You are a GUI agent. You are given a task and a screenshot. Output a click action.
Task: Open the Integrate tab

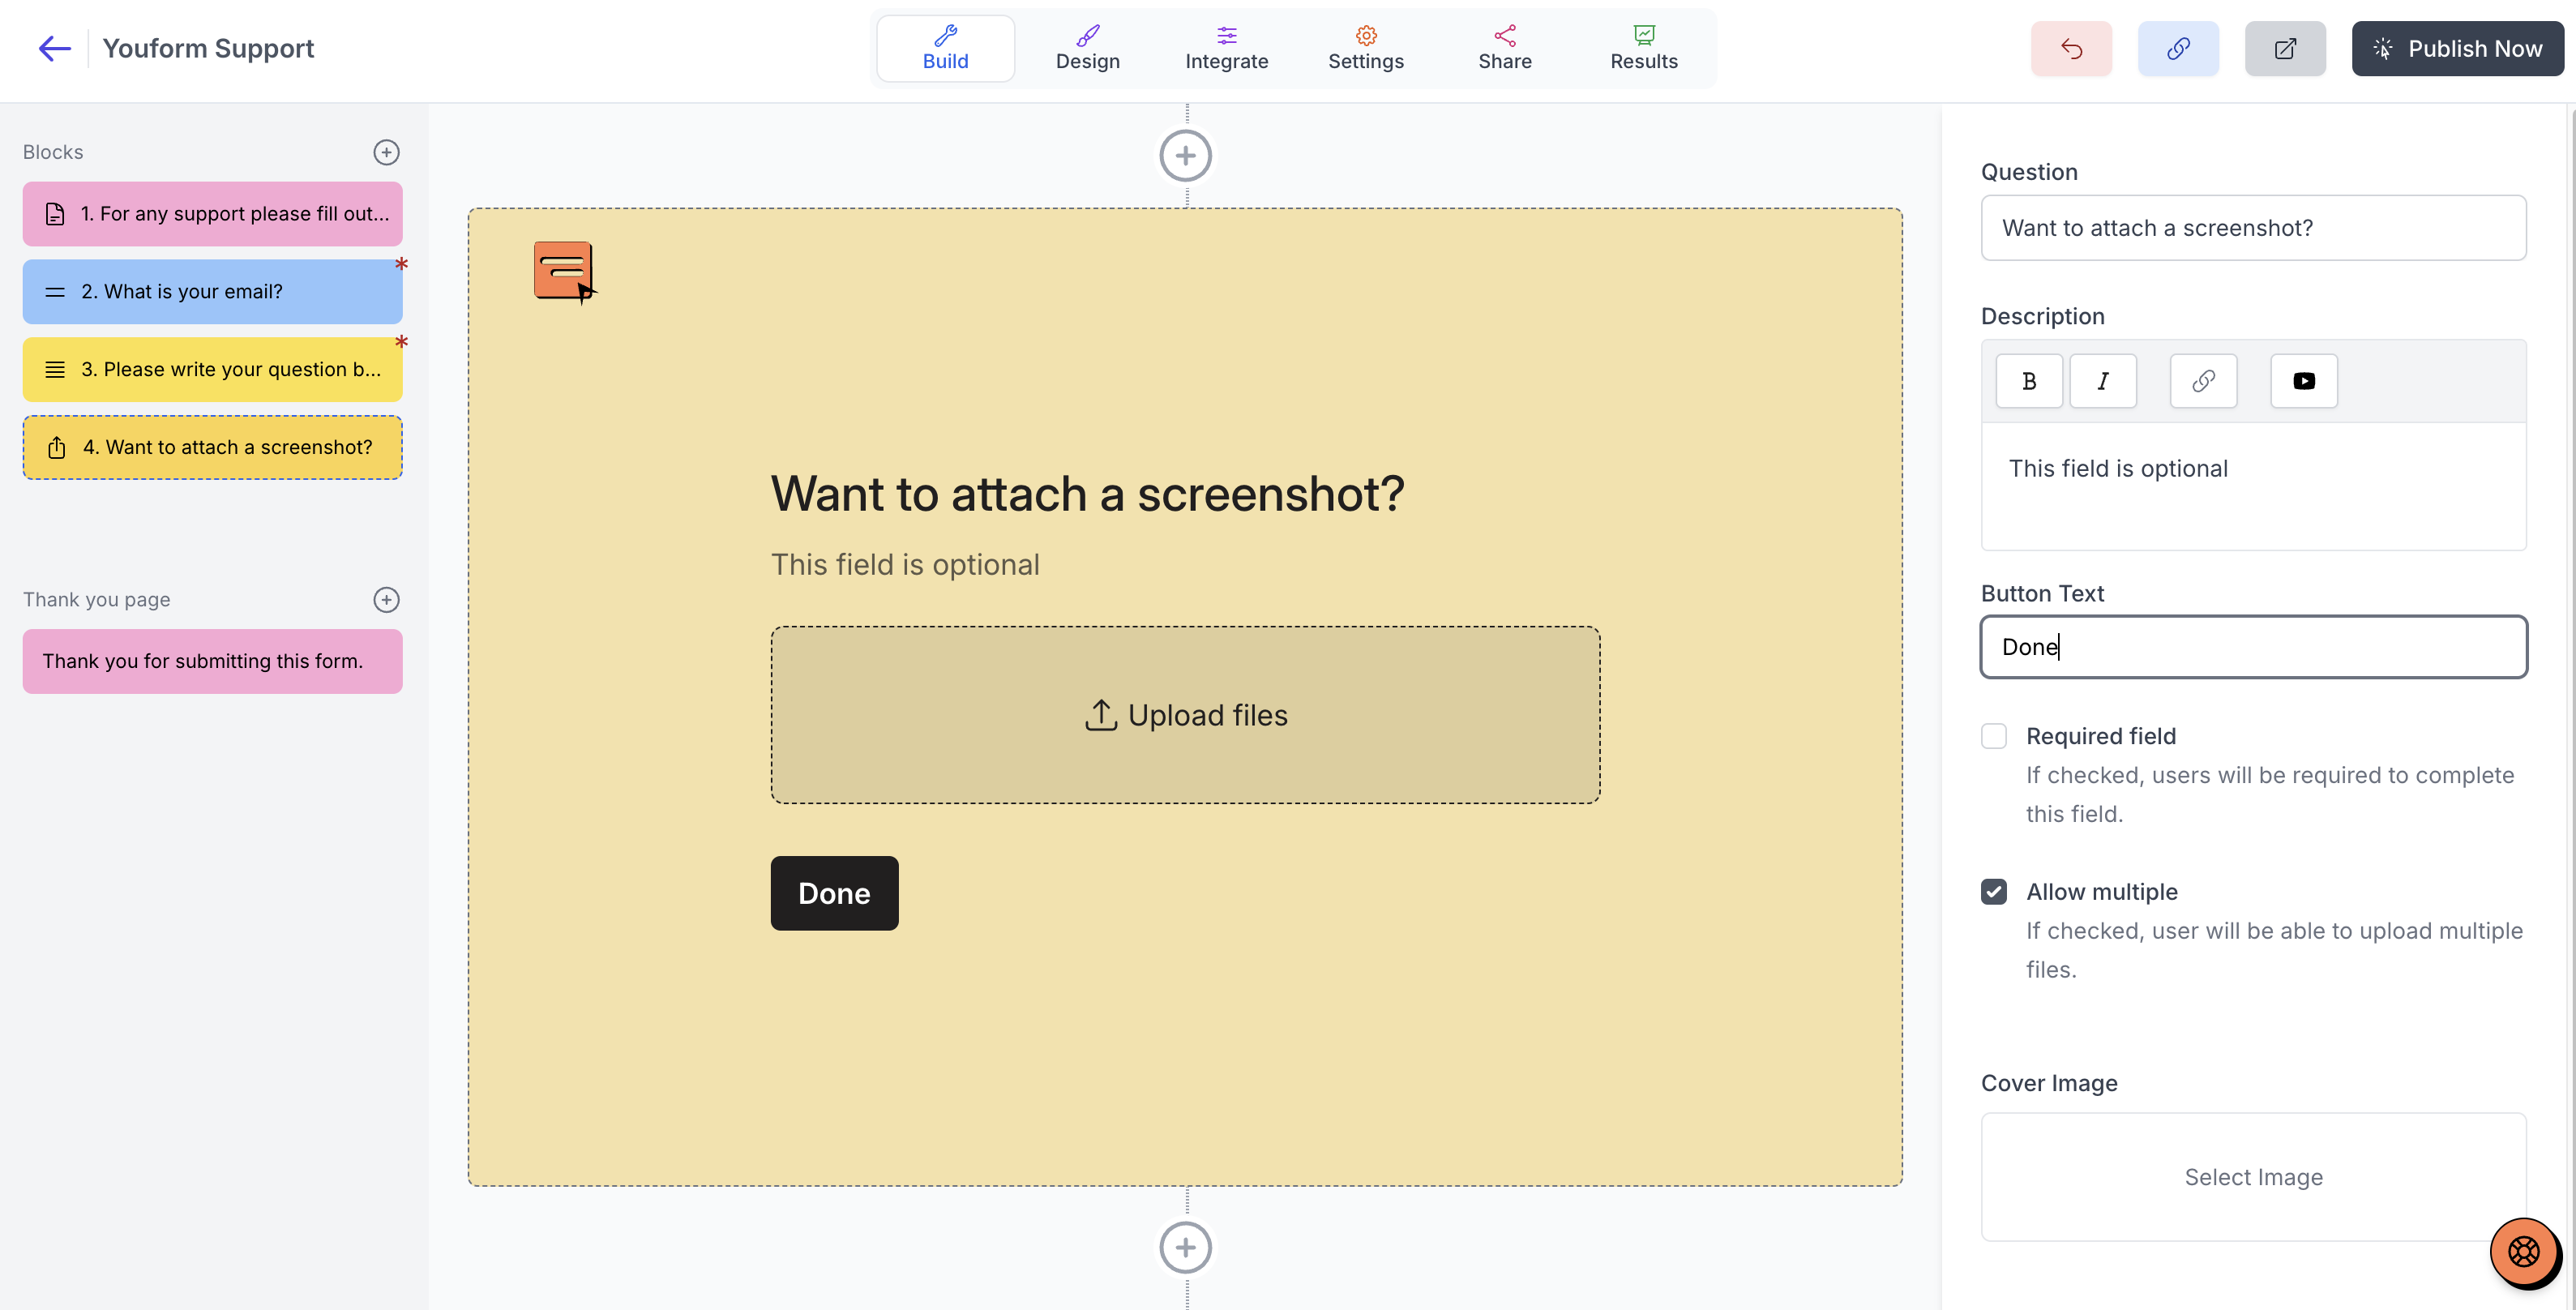coord(1226,48)
